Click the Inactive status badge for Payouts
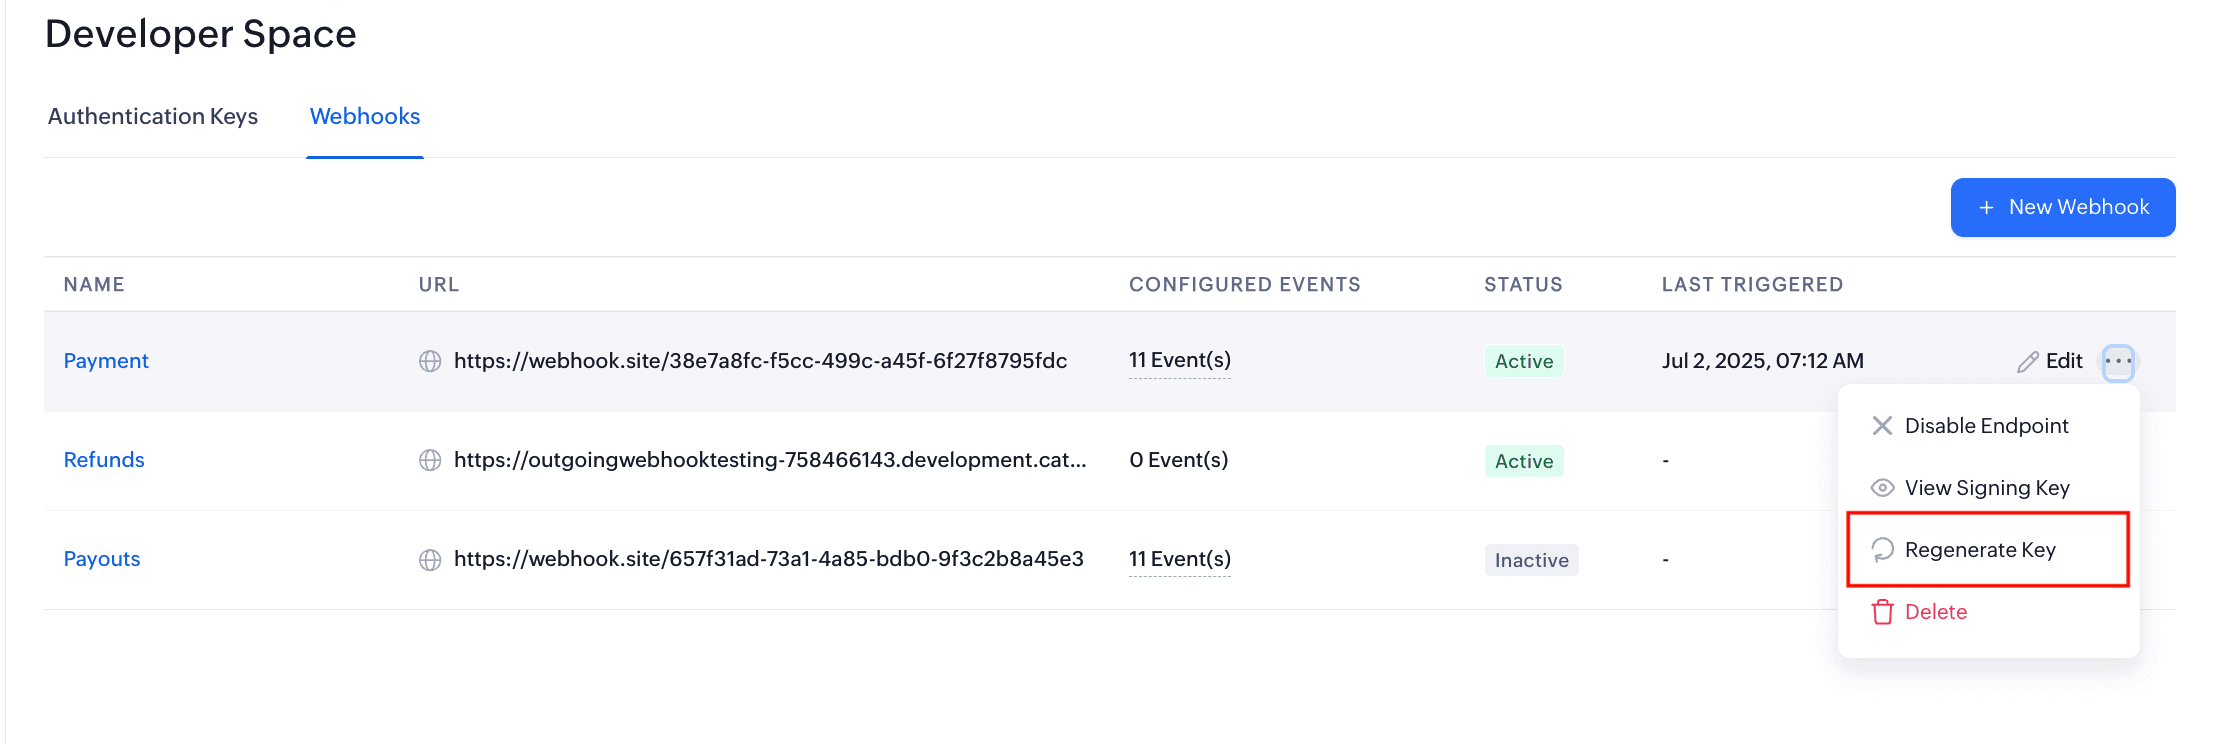The height and width of the screenshot is (744, 2214). click(x=1531, y=560)
